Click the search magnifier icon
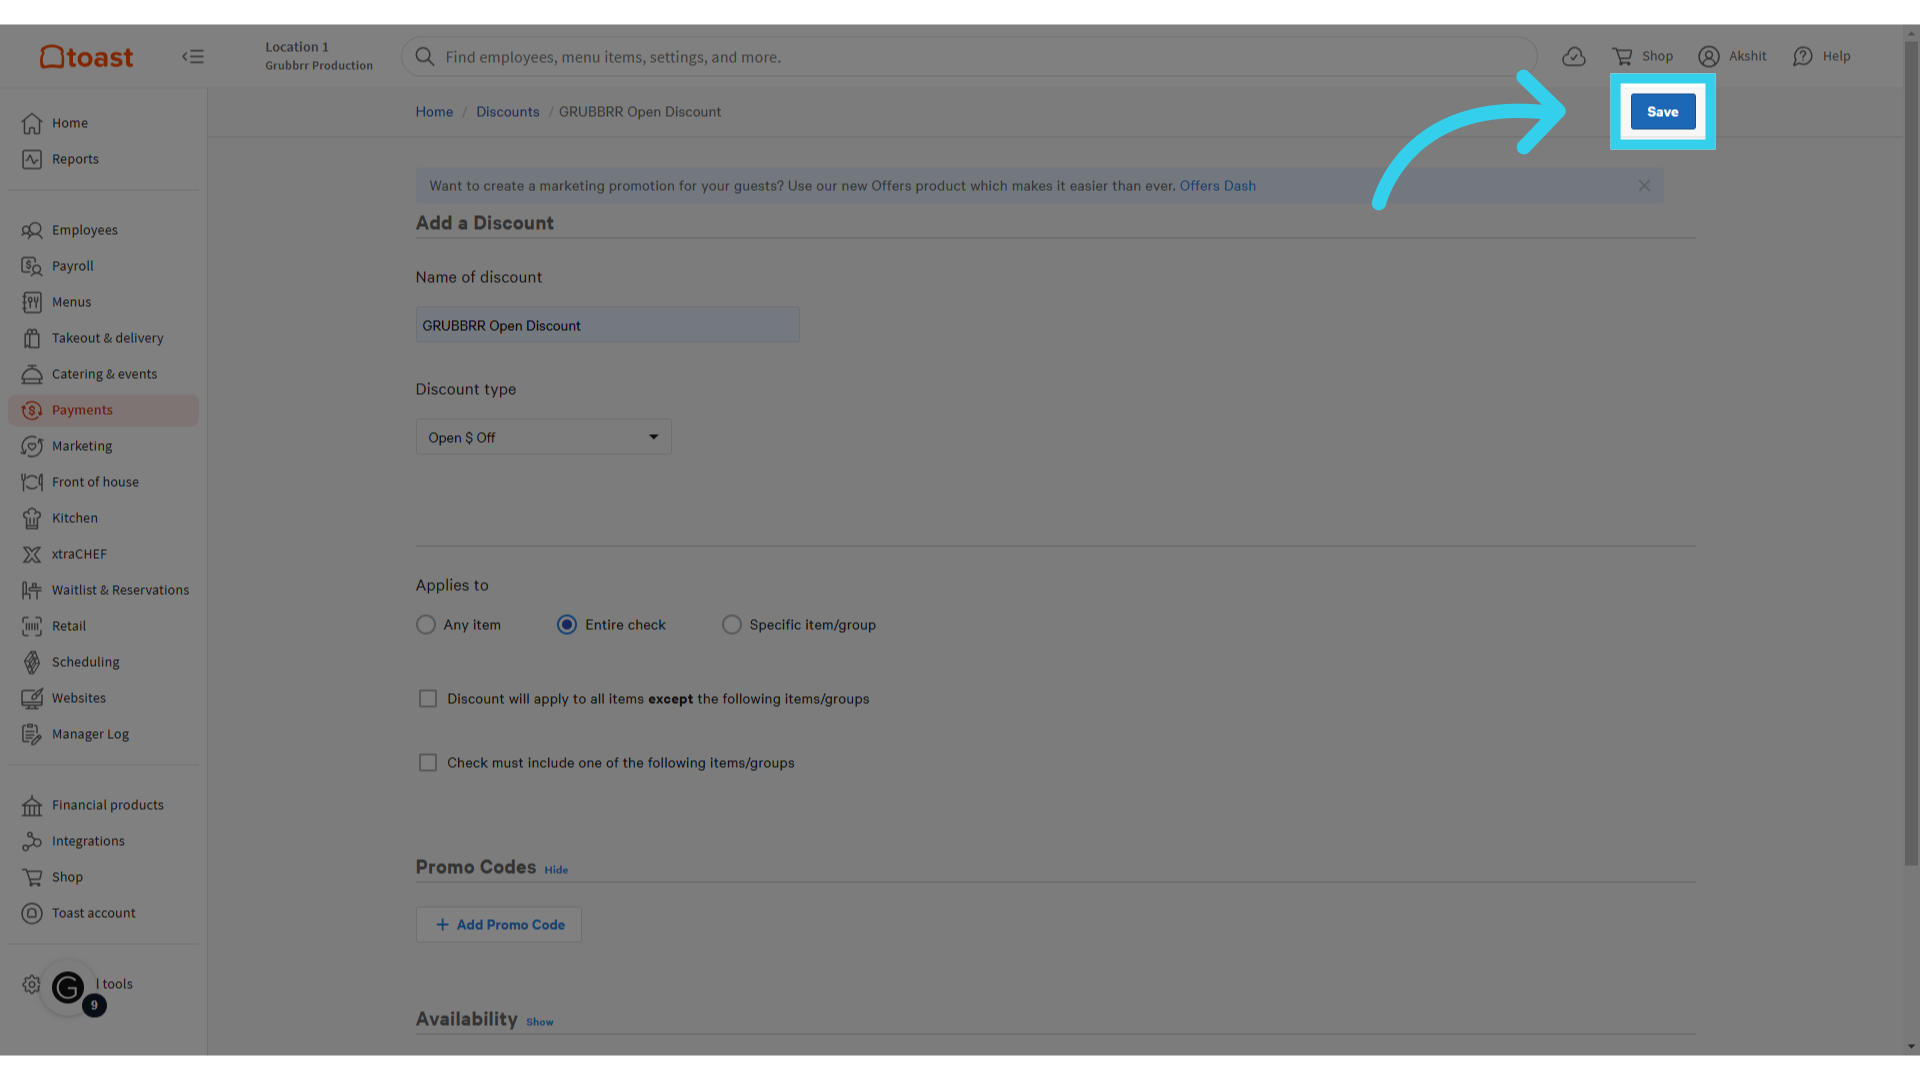1920x1080 pixels. click(425, 57)
